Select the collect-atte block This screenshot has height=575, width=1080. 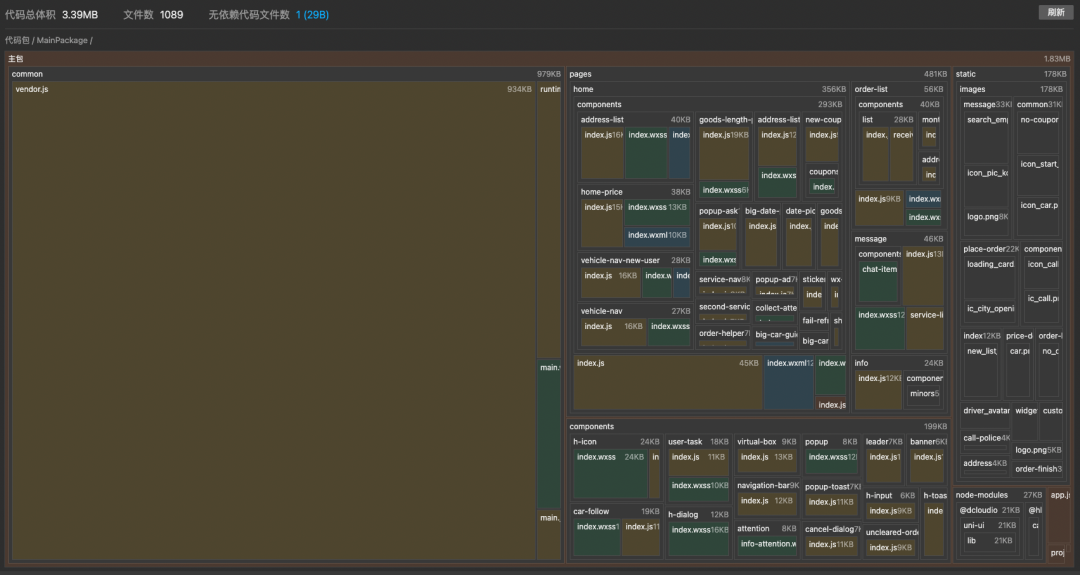point(776,312)
